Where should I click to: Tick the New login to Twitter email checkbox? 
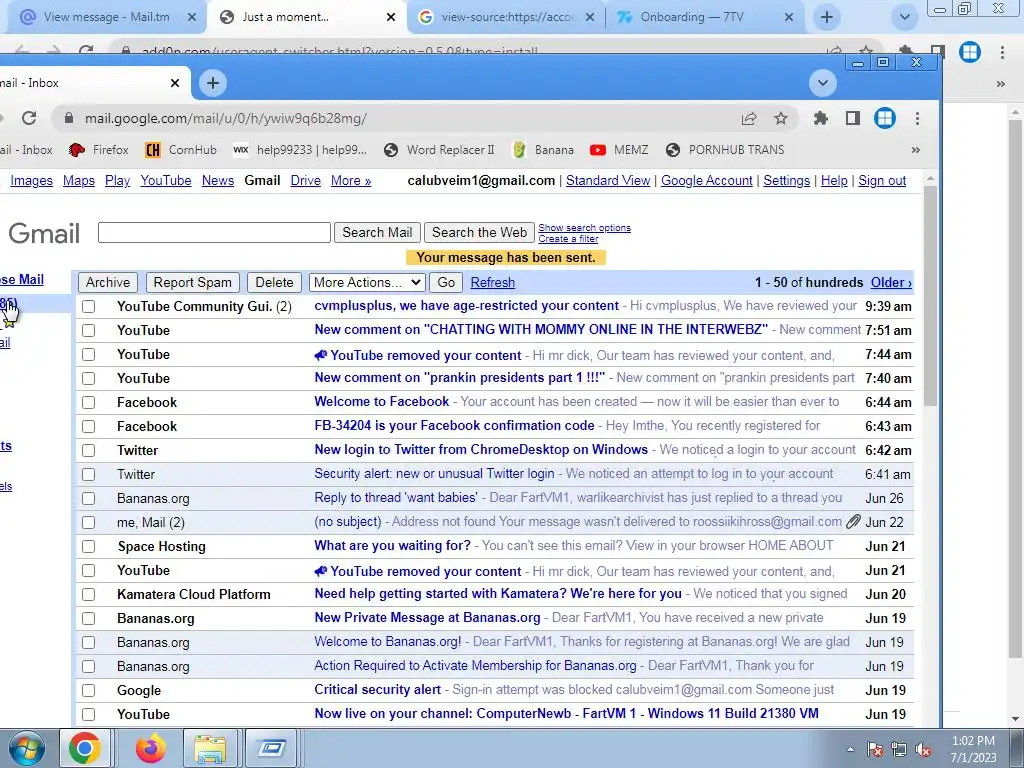pyautogui.click(x=89, y=451)
